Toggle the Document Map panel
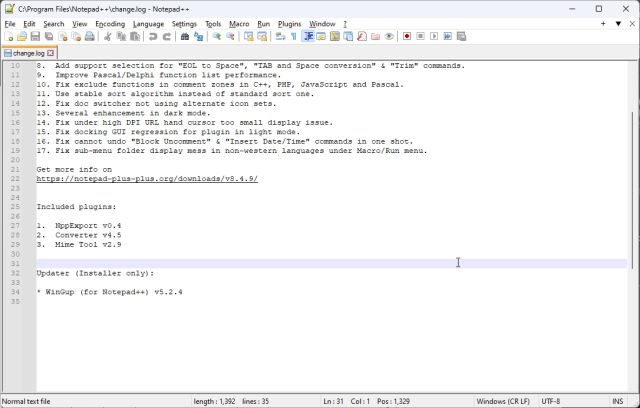Image resolution: width=640 pixels, height=408 pixels. click(x=335, y=37)
